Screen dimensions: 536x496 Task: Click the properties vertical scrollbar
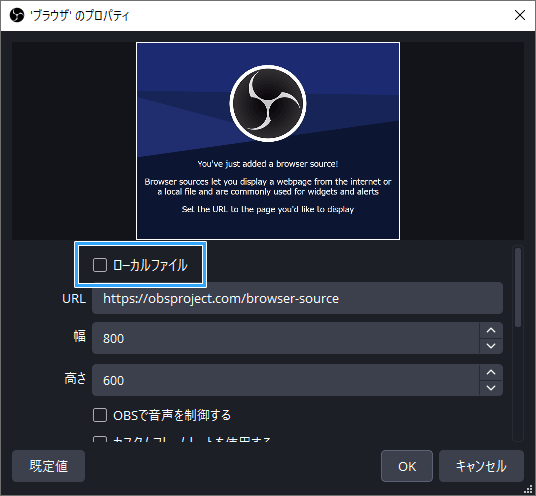click(518, 287)
